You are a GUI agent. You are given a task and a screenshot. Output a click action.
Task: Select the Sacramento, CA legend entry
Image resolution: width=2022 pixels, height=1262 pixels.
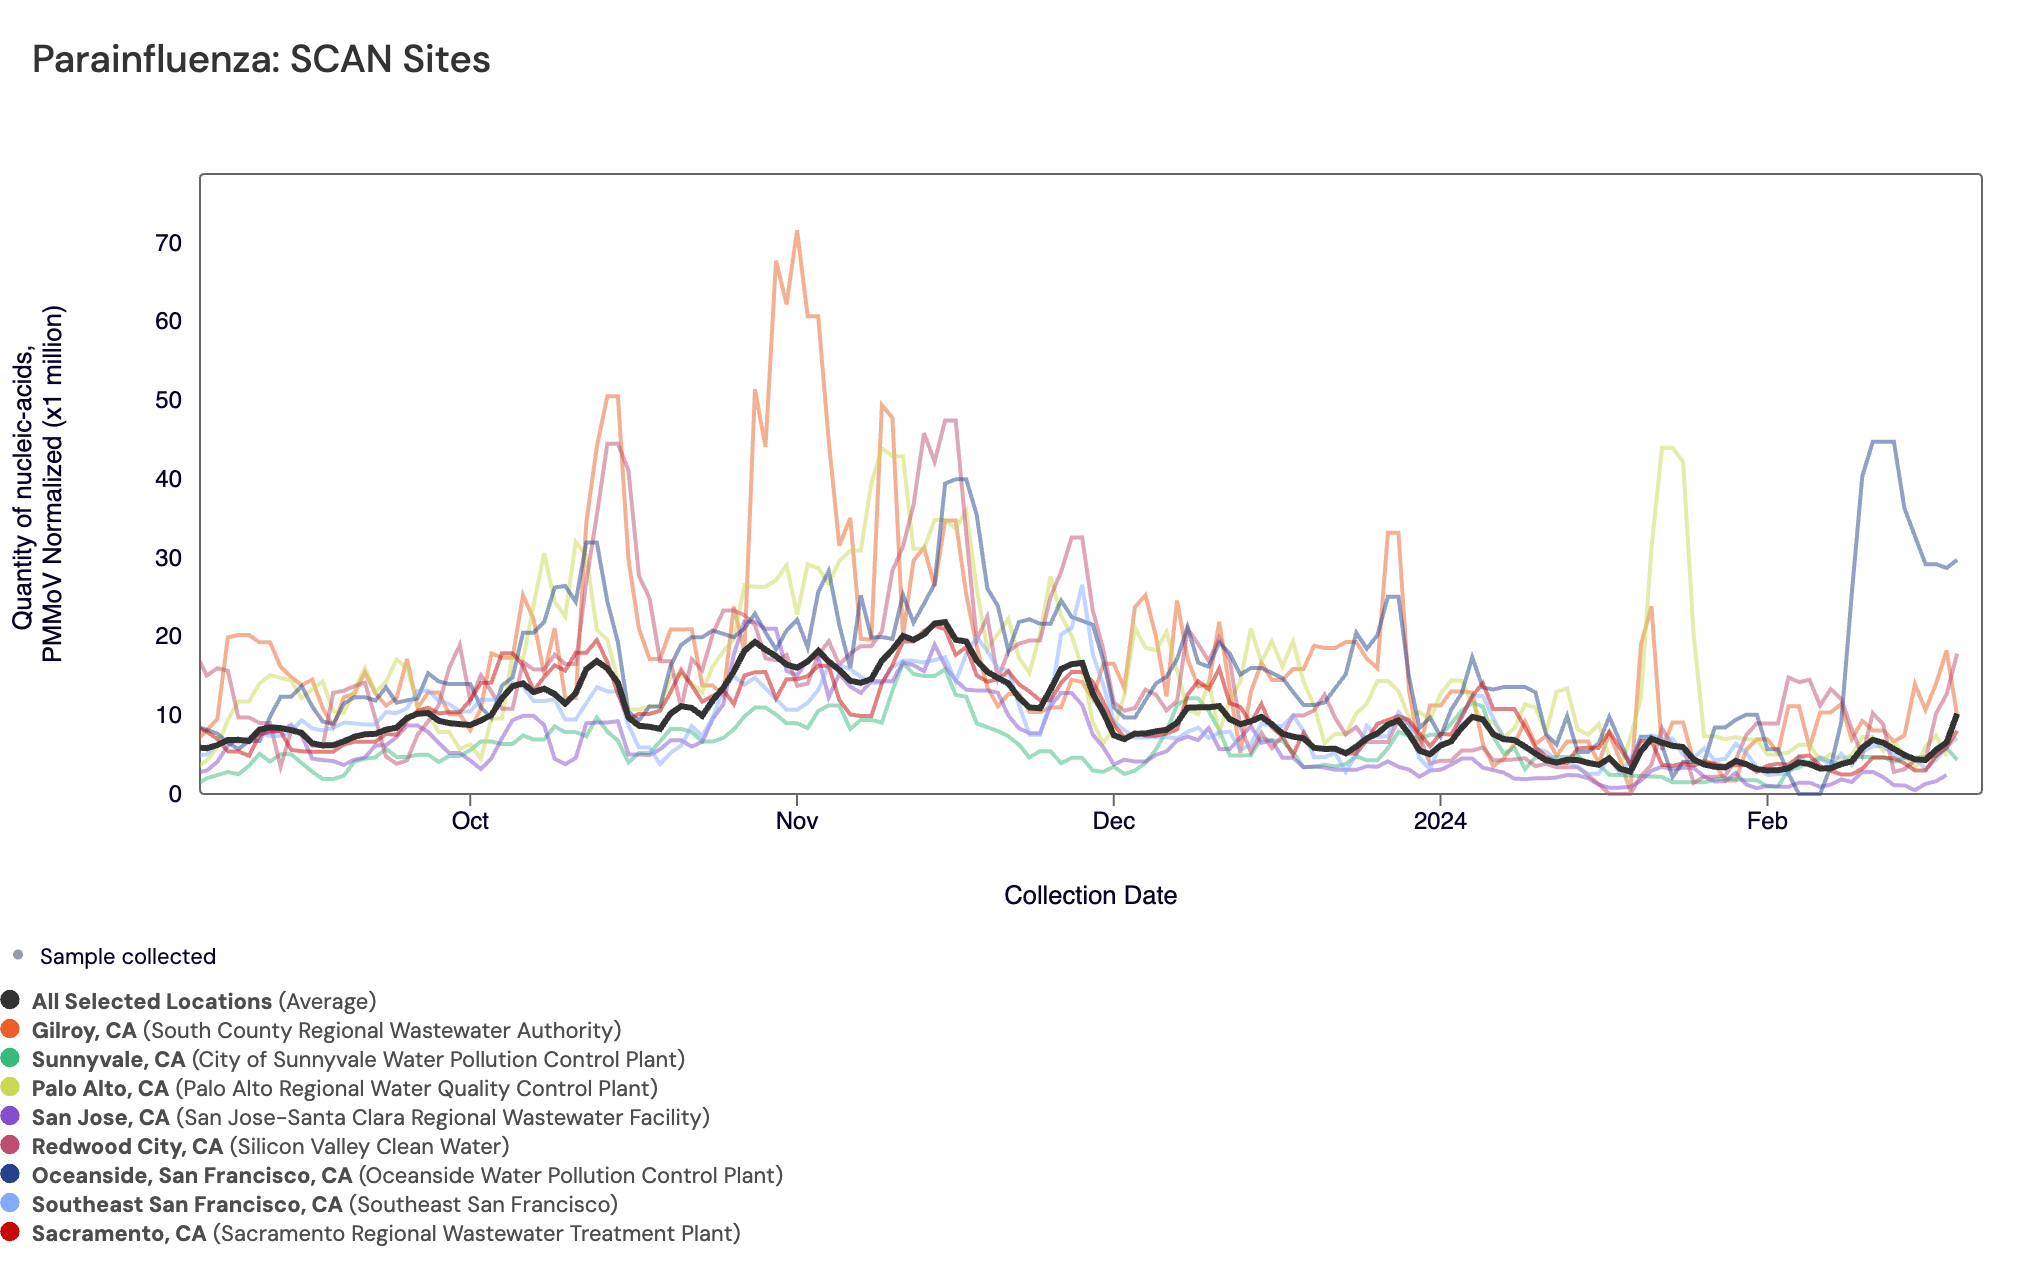[119, 1233]
